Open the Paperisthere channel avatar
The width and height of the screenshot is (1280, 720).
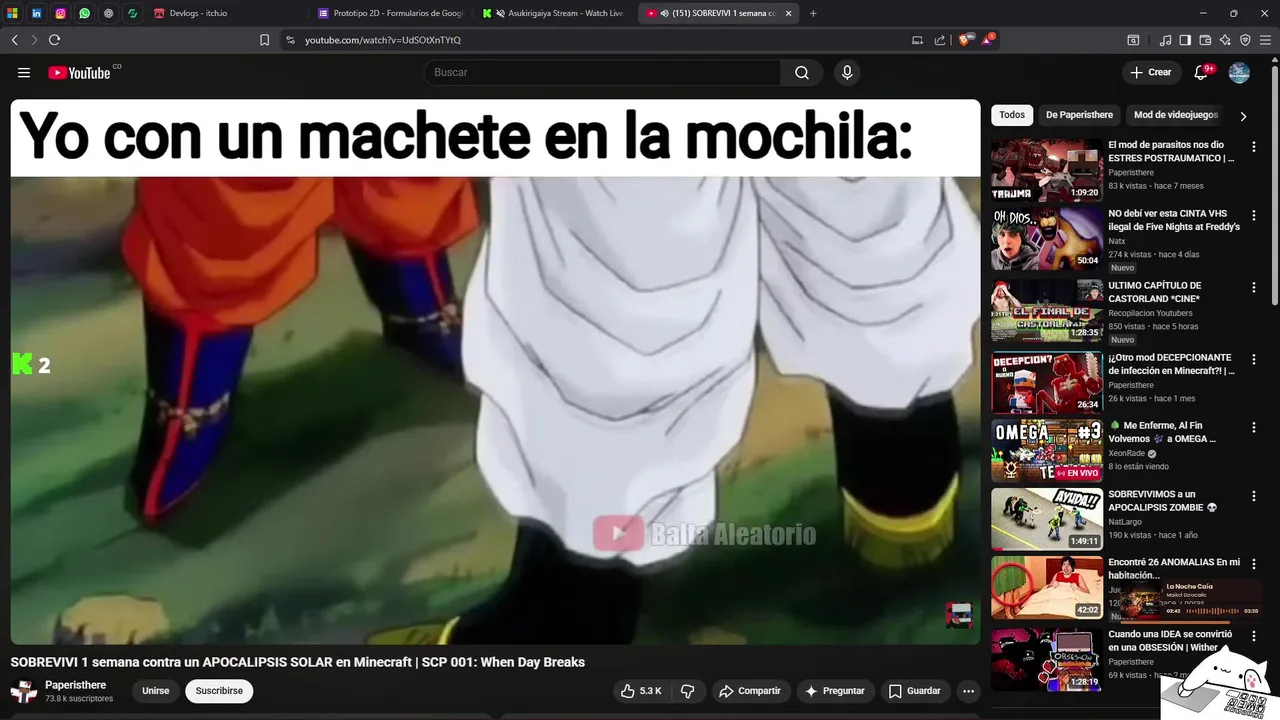click(24, 691)
